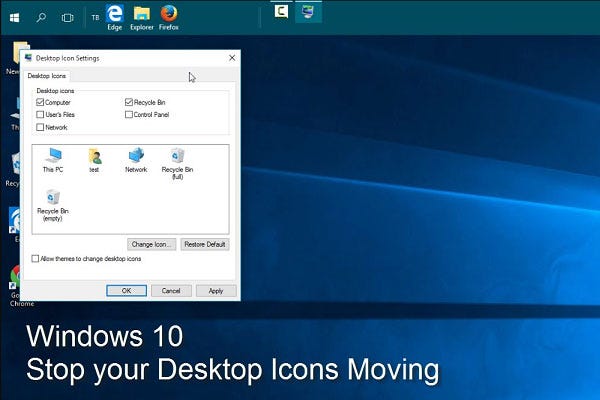Image resolution: width=600 pixels, height=400 pixels.
Task: Close the Desktop Icon Settings dialog
Action: [232, 58]
